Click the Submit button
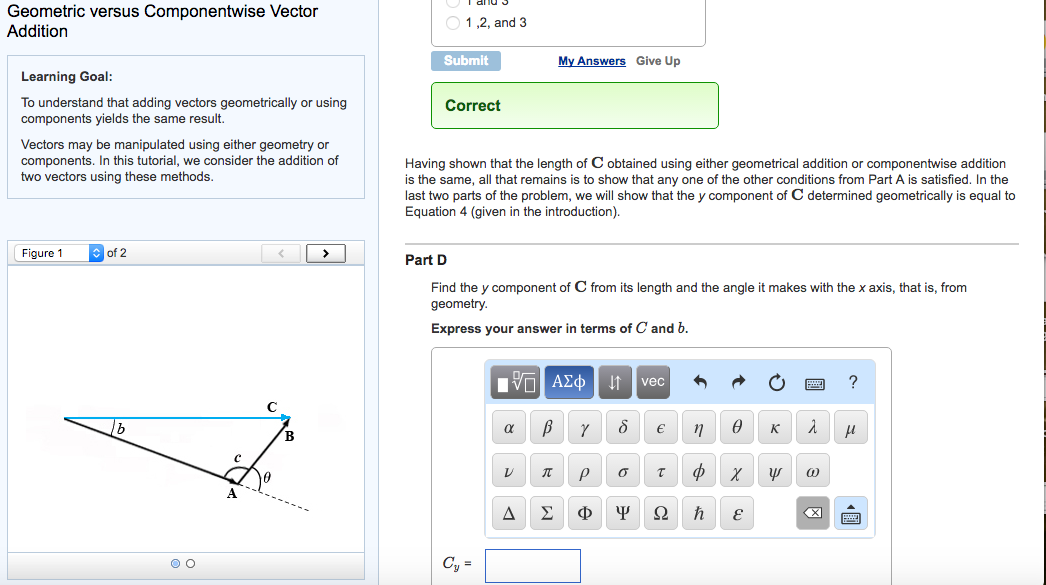1046x585 pixels. [465, 60]
